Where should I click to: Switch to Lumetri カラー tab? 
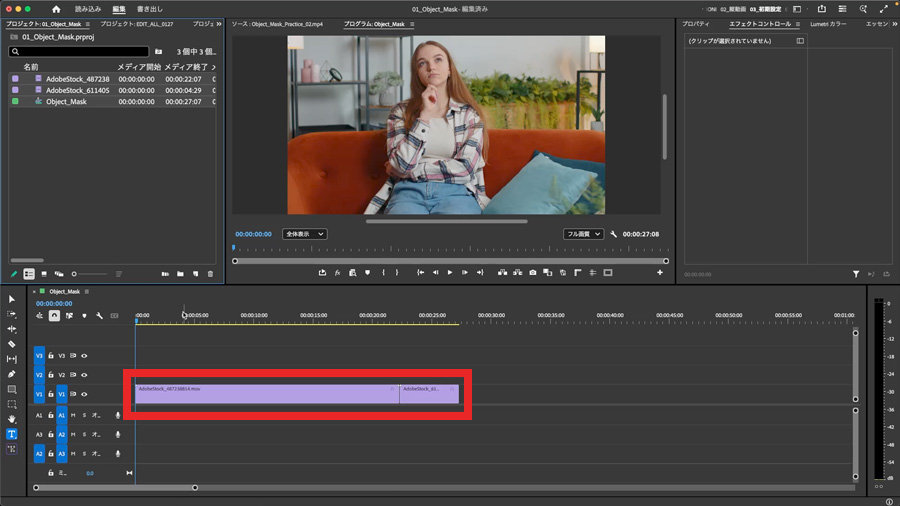[828, 24]
